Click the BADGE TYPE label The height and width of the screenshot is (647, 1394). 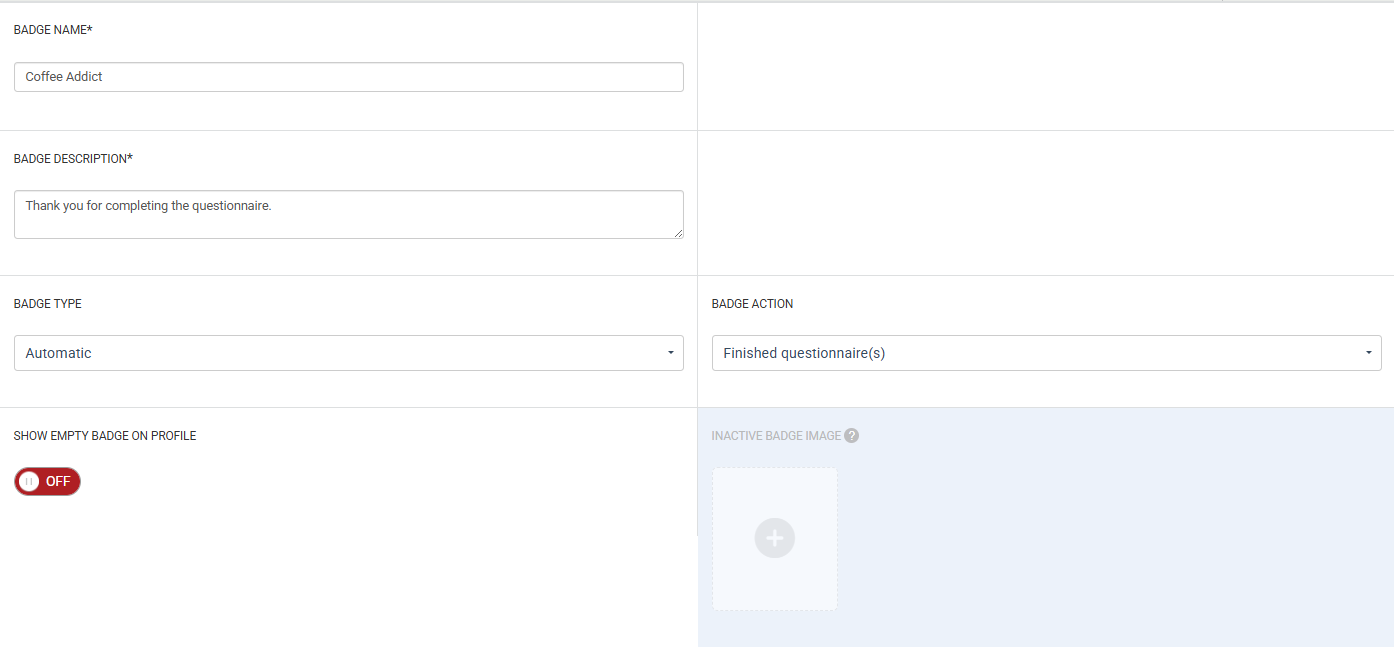48,304
